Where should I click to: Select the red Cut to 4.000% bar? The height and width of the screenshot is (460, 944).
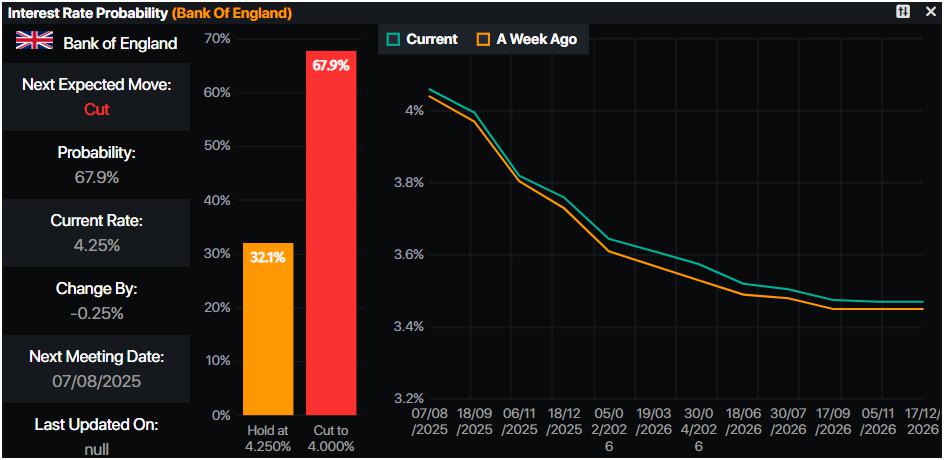[x=331, y=233]
